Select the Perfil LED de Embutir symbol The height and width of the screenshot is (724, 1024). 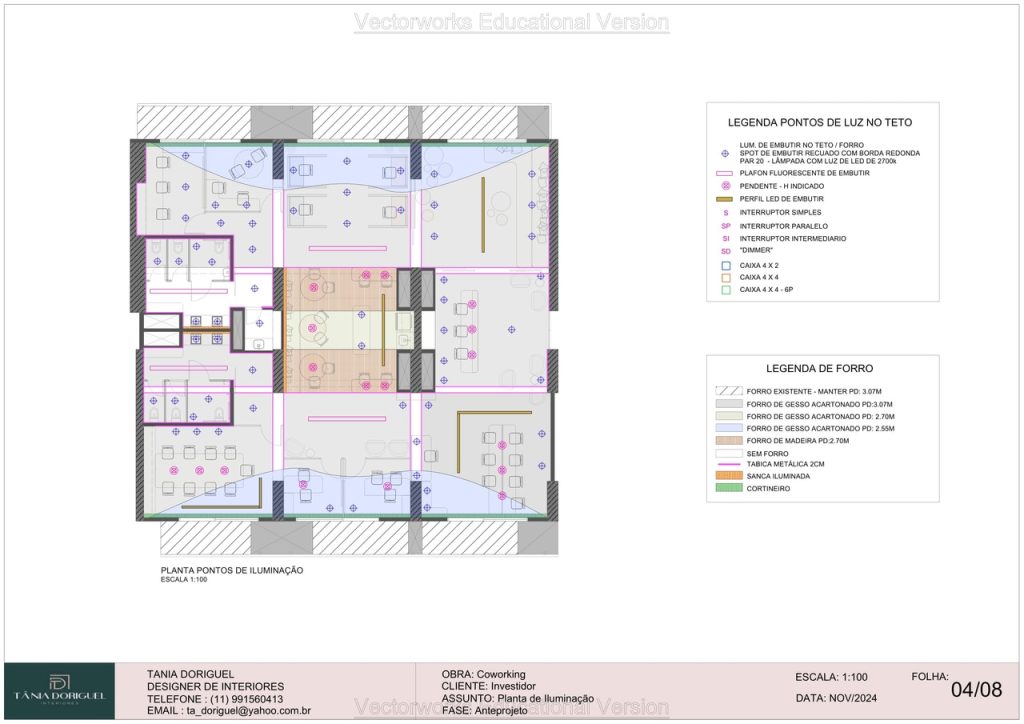click(726, 199)
